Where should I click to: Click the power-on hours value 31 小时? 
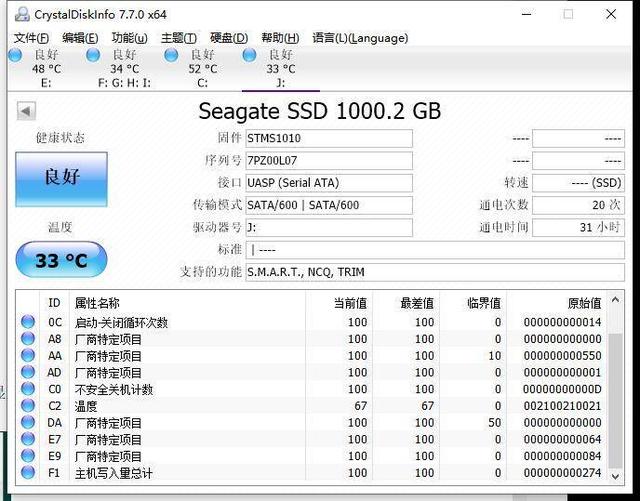[x=578, y=227]
